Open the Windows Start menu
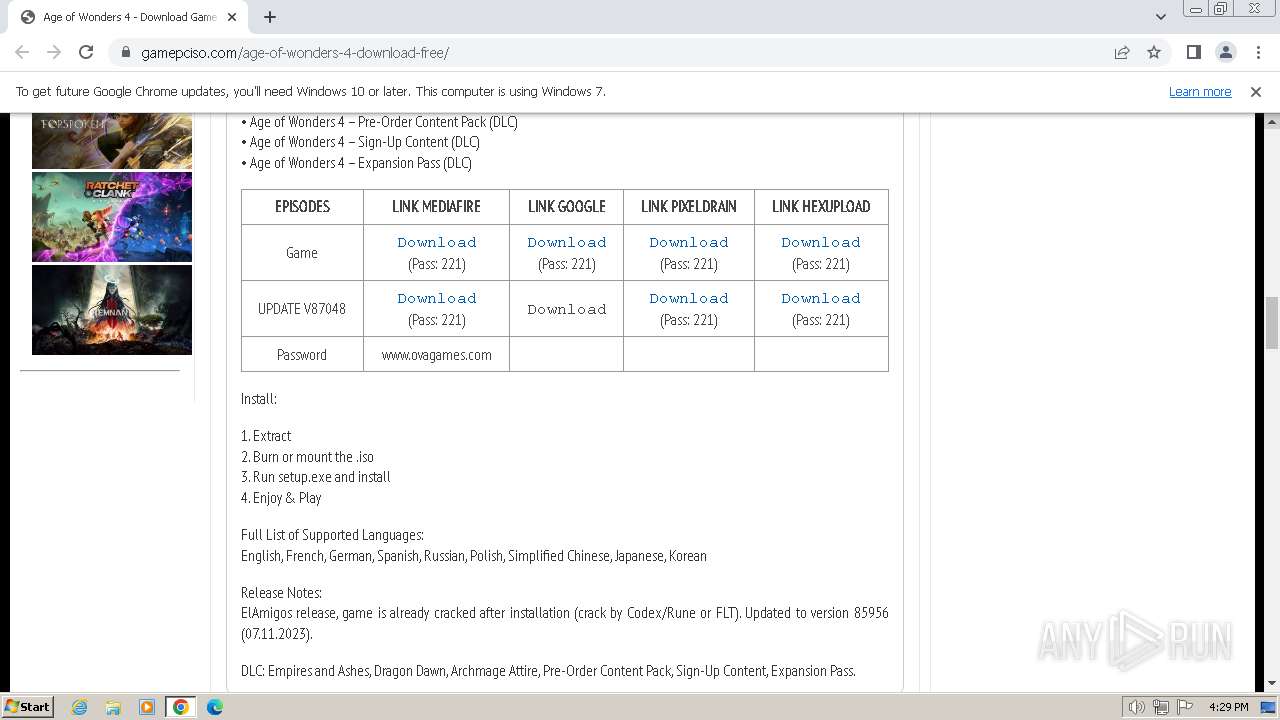The width and height of the screenshot is (1280, 720). coord(28,706)
